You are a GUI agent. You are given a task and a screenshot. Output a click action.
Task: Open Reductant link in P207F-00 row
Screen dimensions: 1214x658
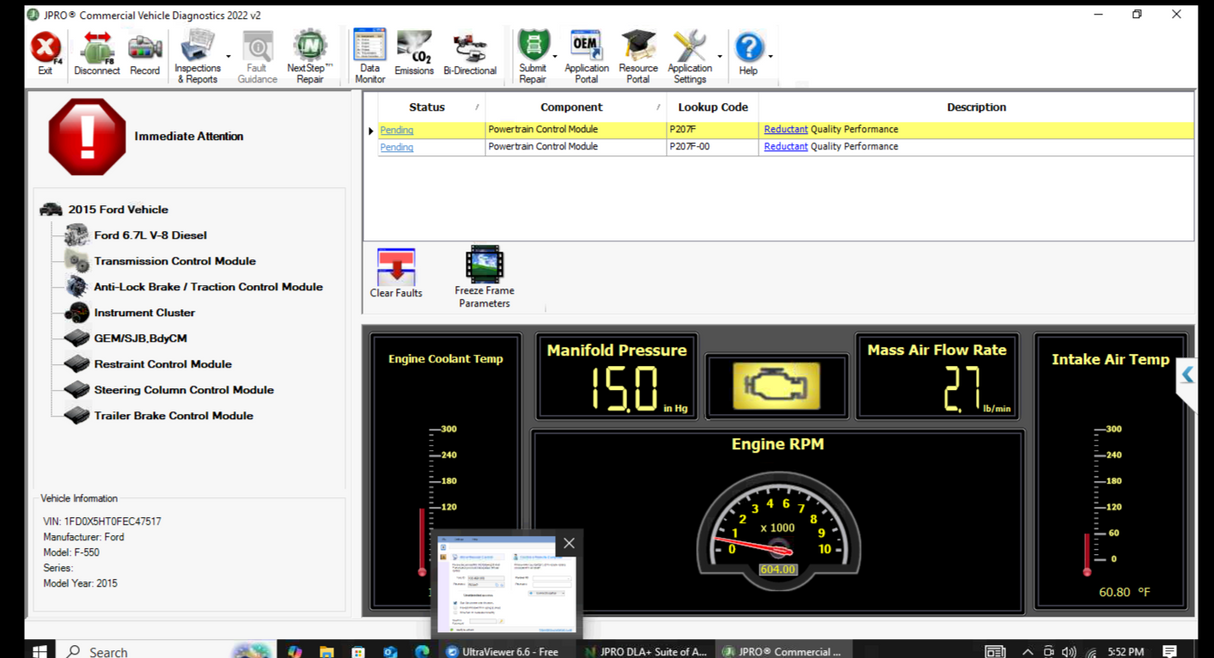point(785,147)
